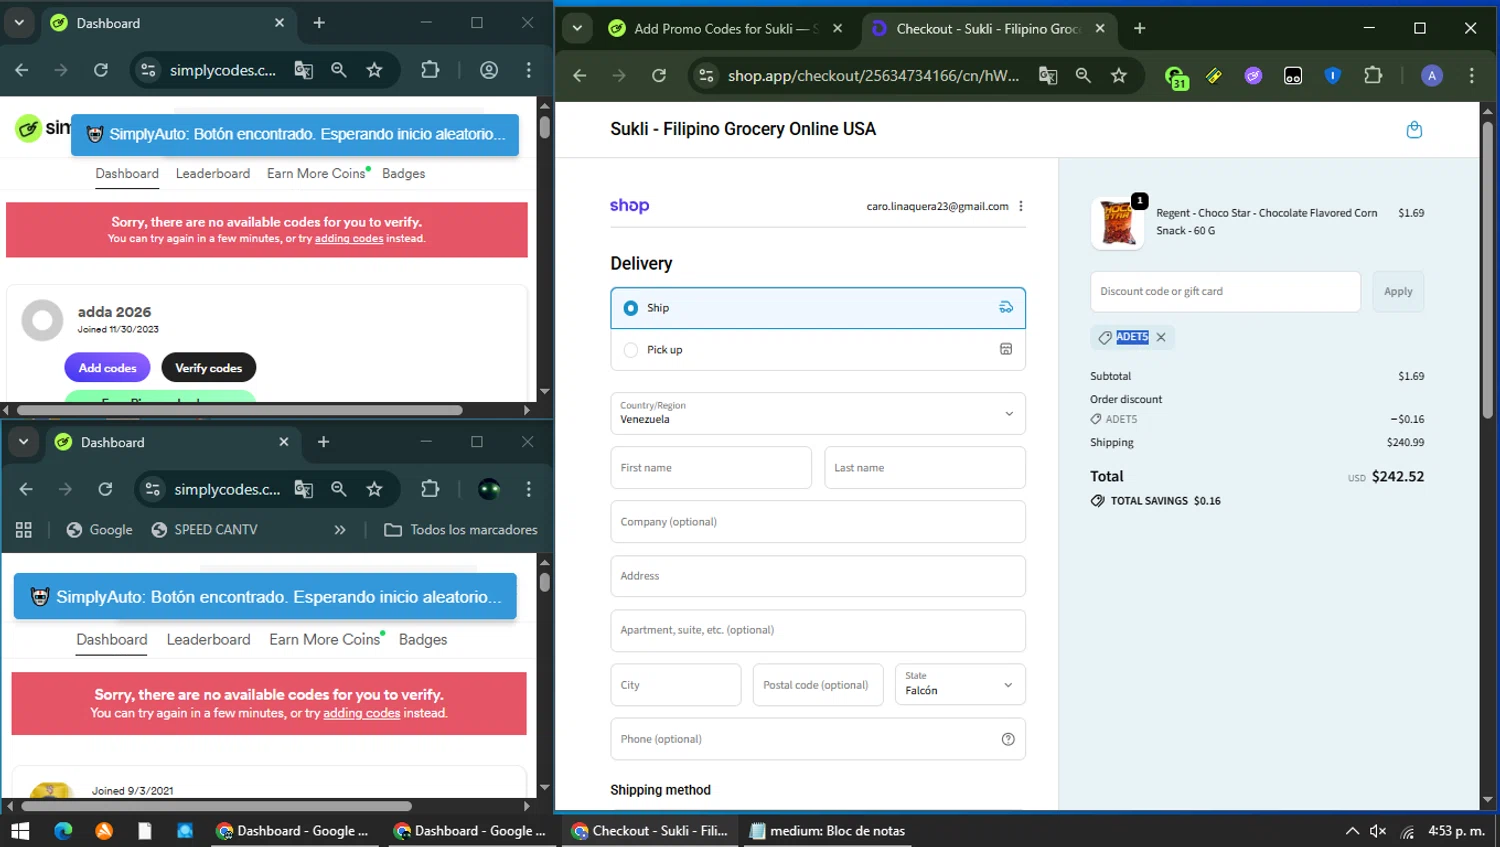Select the Ship delivery option
Screen dimensions: 1500x847
[x=818, y=308]
